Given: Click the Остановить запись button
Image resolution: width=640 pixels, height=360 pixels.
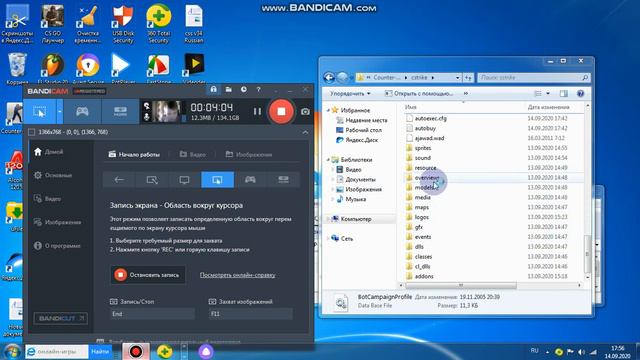Looking at the screenshot, I should (x=148, y=275).
